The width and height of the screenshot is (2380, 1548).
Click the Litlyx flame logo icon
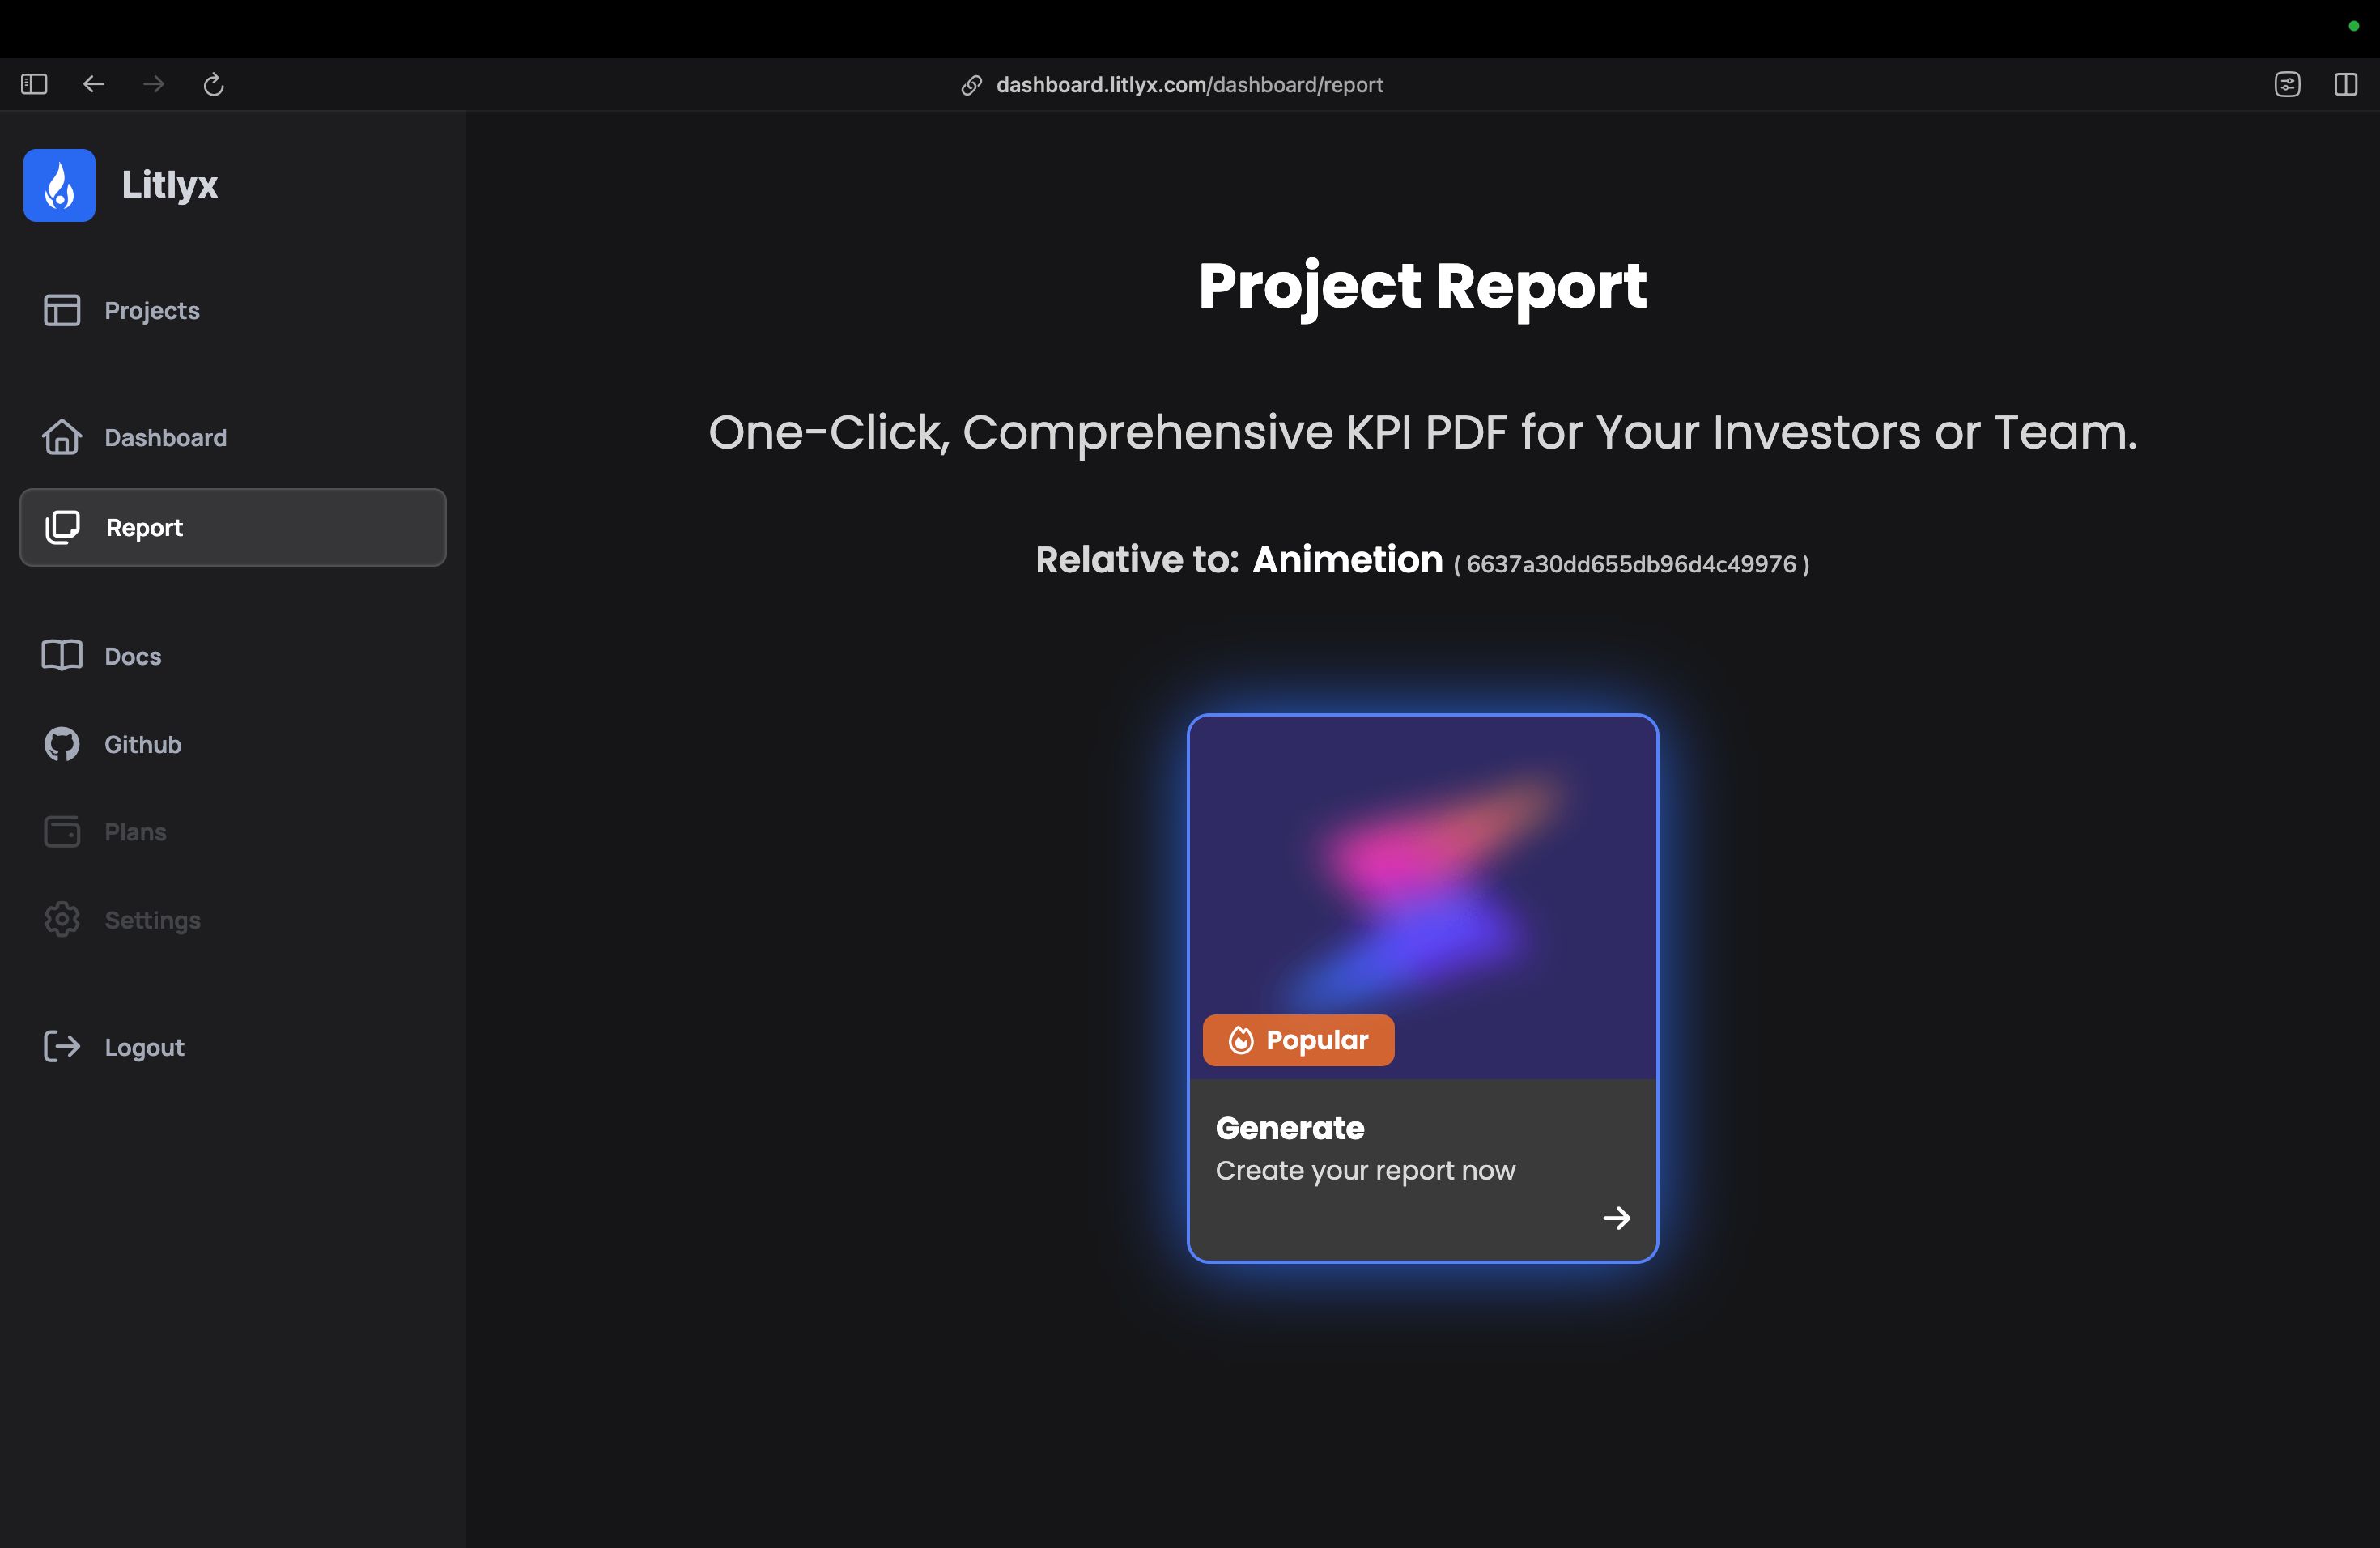[59, 185]
